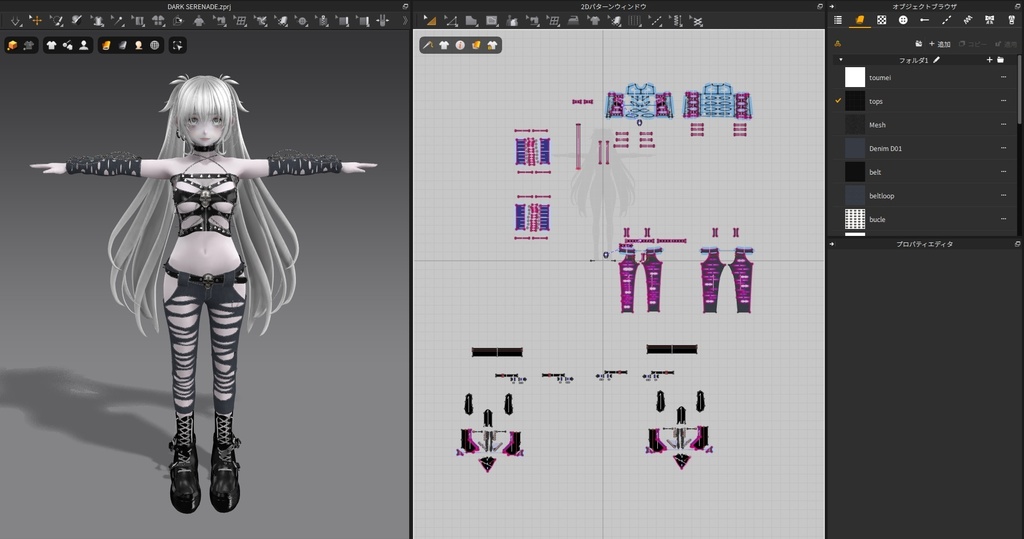Select the tops fabric row
Screen dimensions: 1024x539
point(923,101)
